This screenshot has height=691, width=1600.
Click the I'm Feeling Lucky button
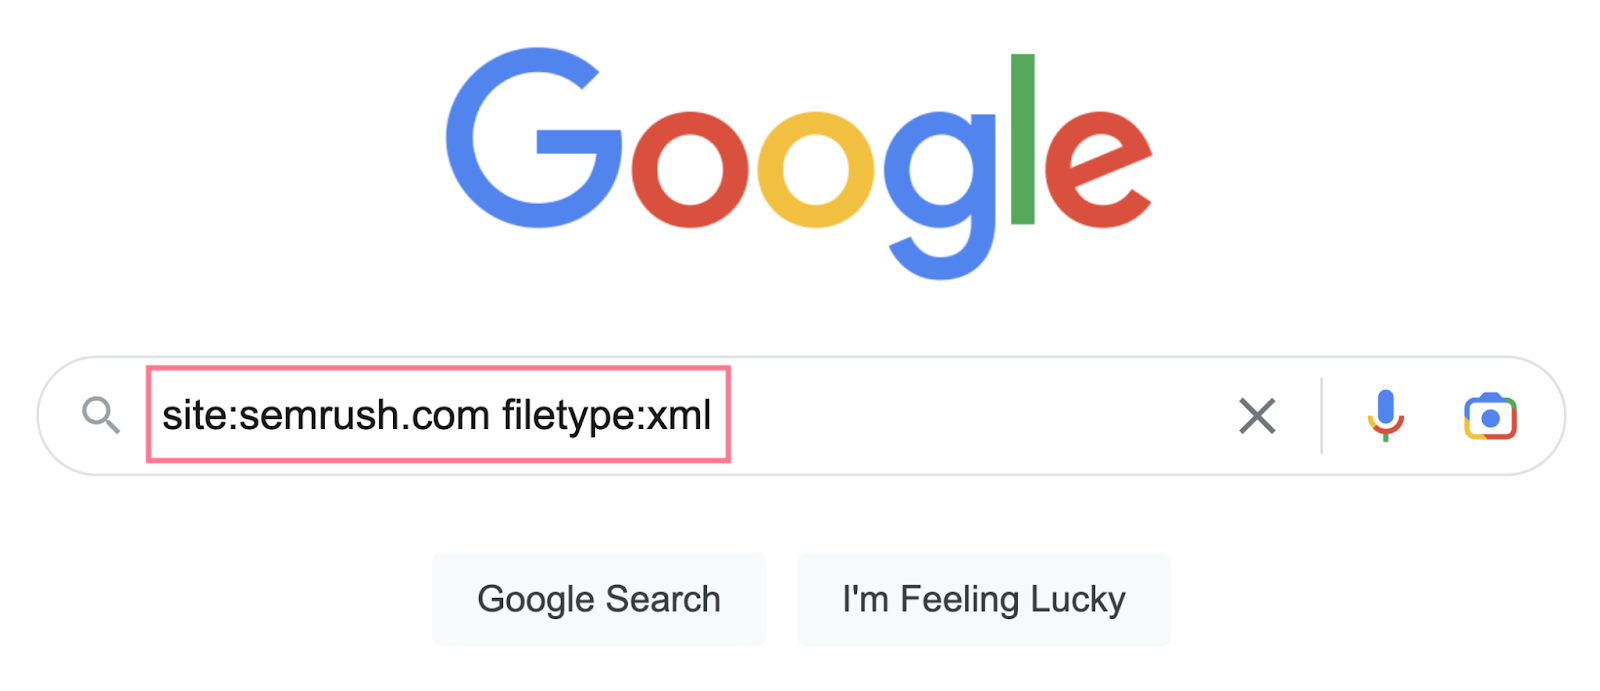coord(983,598)
